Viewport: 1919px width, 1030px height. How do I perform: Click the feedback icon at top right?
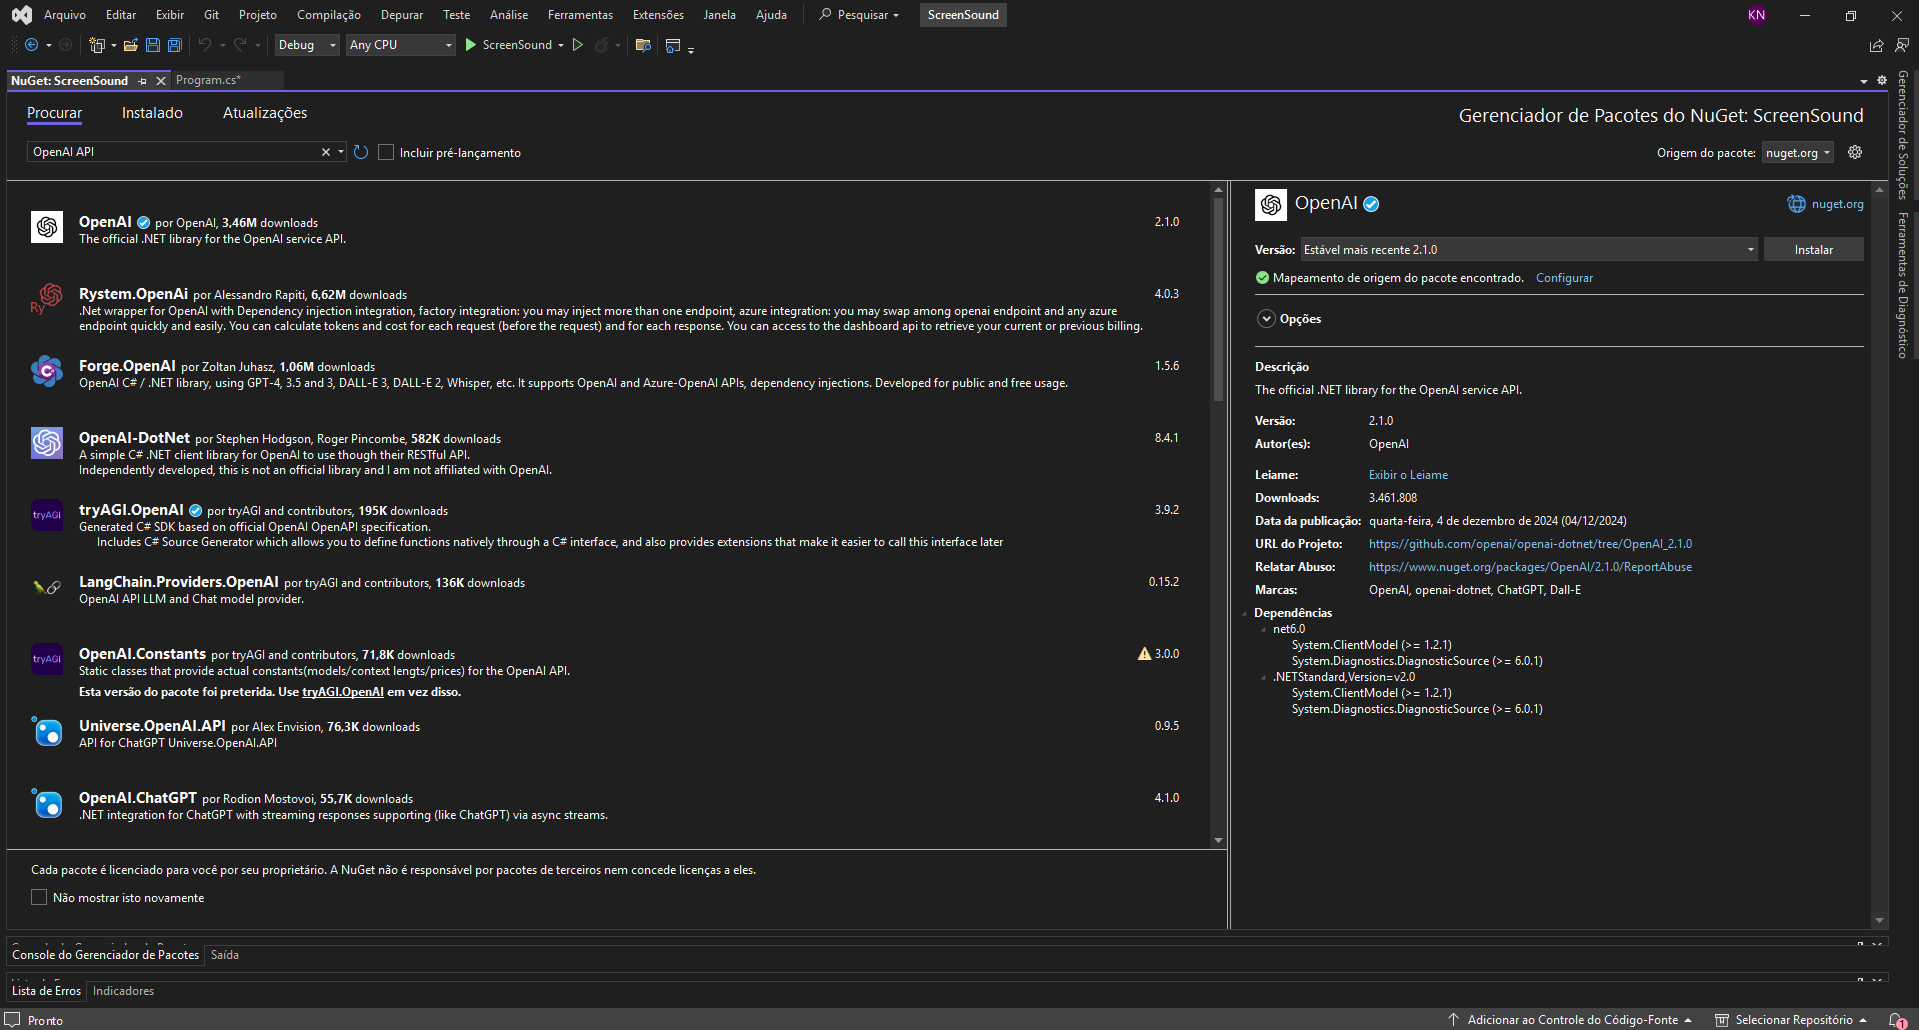pyautogui.click(x=1901, y=45)
